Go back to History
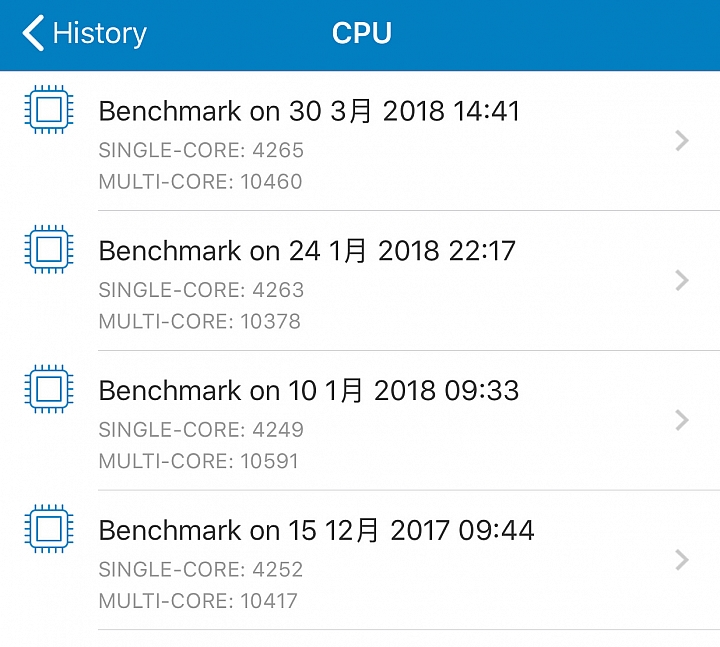Screen dimensions: 720x647 pyautogui.click(x=84, y=33)
